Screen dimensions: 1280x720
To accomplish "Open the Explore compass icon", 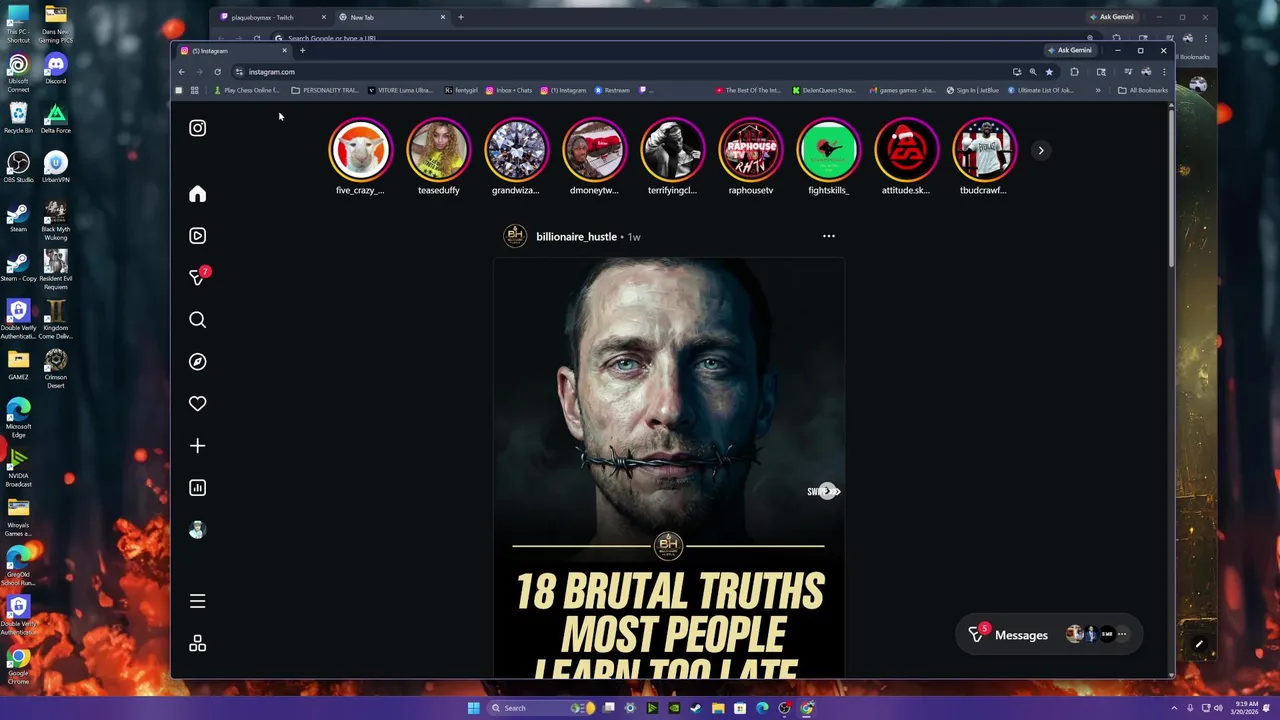I will (197, 362).
